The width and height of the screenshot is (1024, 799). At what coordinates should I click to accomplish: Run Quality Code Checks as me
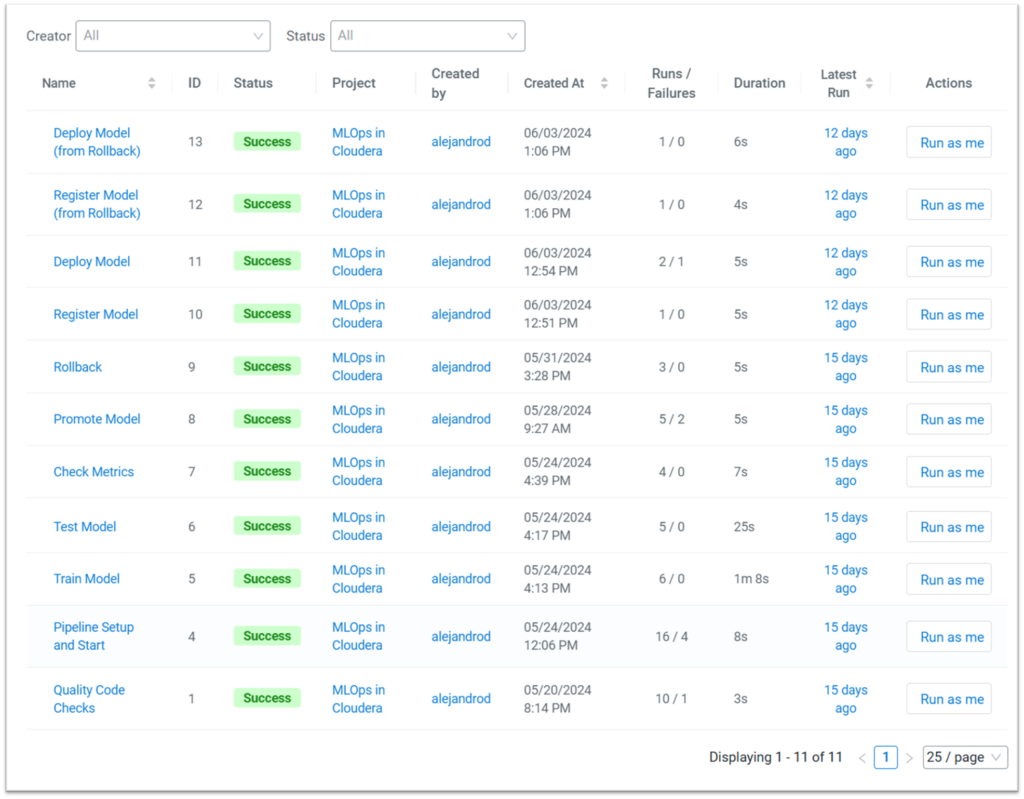coord(949,699)
